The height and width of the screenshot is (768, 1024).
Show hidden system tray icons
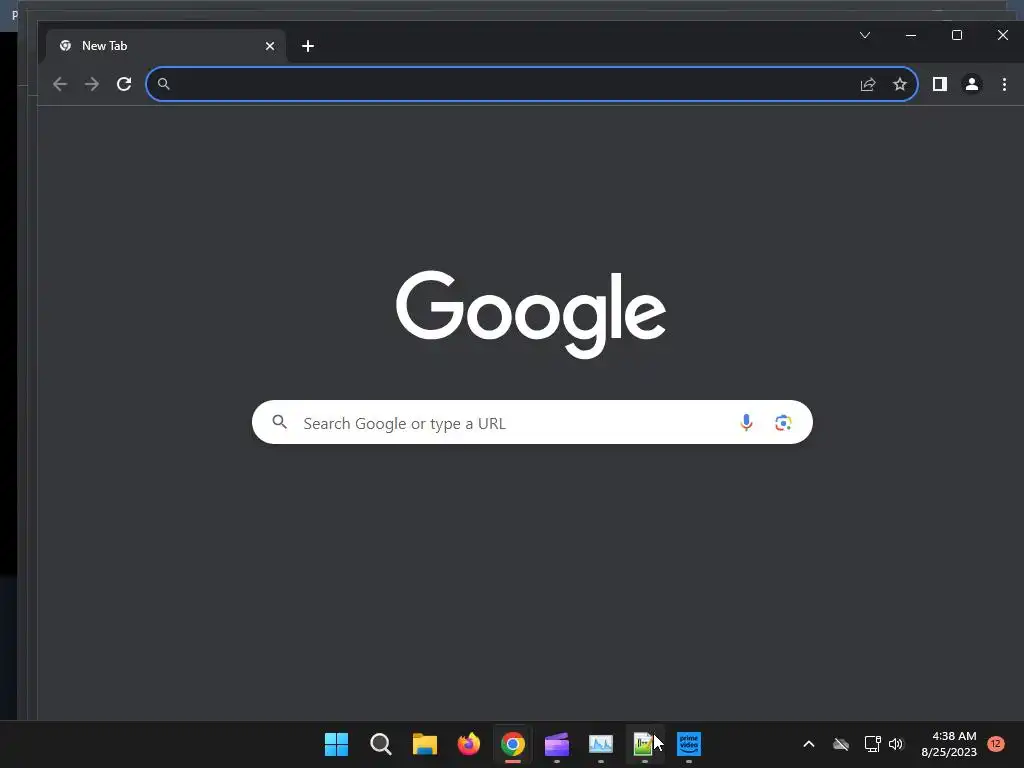coord(808,744)
